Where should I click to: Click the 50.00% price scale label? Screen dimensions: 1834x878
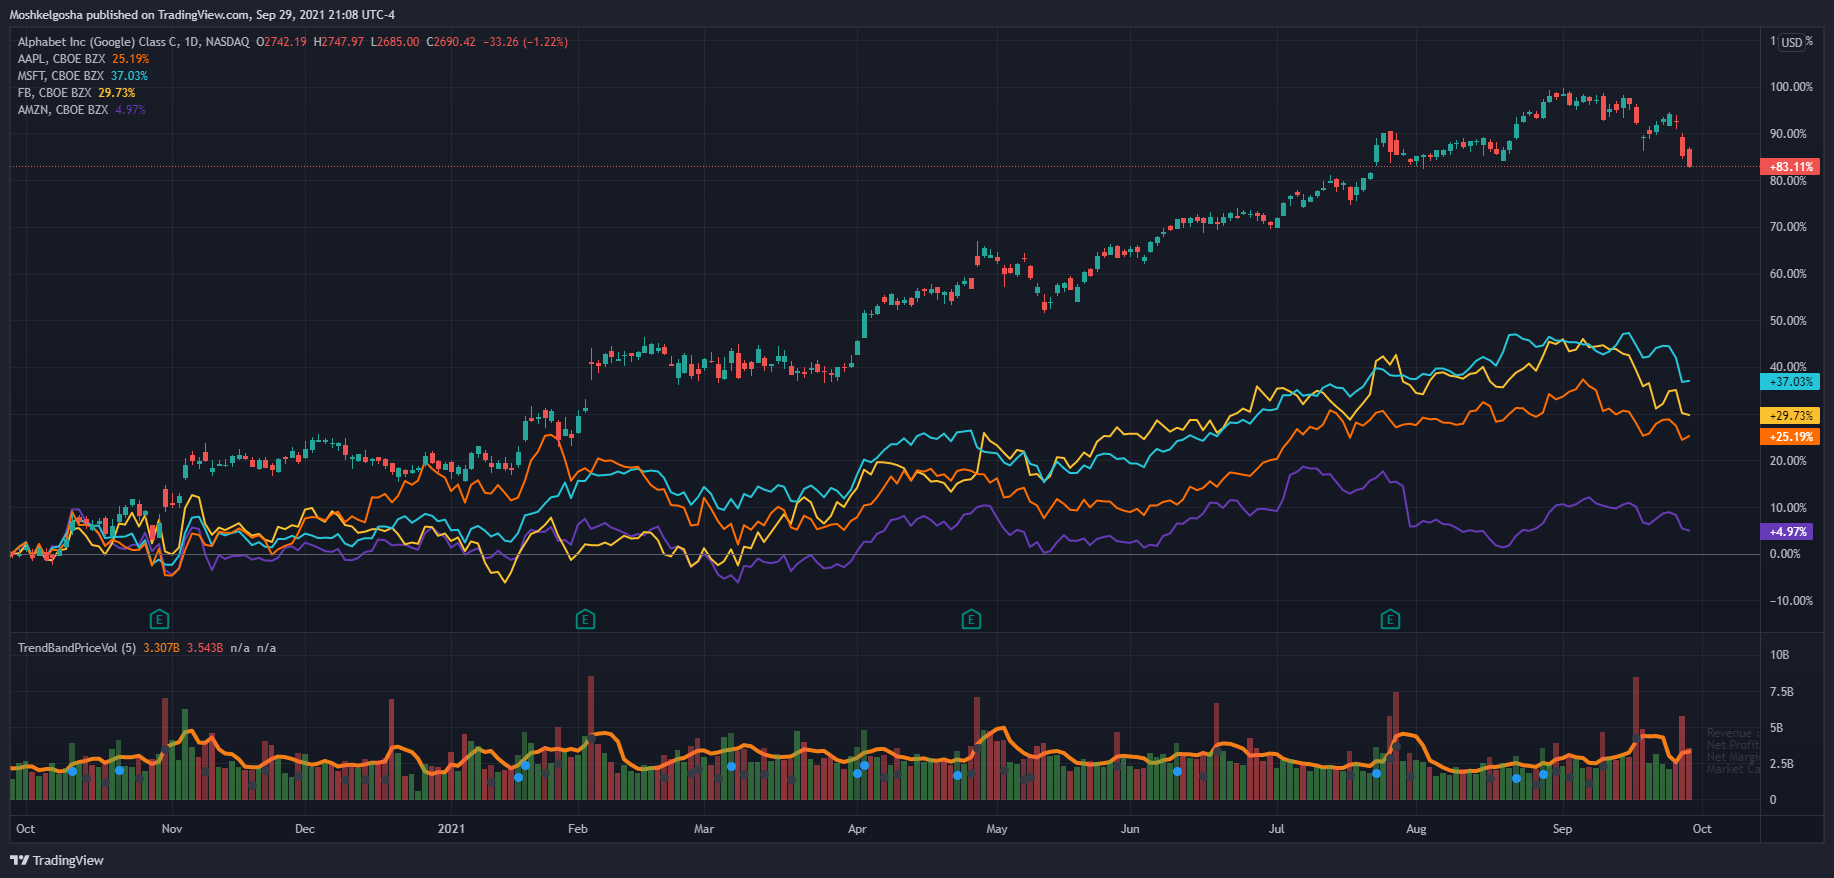pos(1789,321)
